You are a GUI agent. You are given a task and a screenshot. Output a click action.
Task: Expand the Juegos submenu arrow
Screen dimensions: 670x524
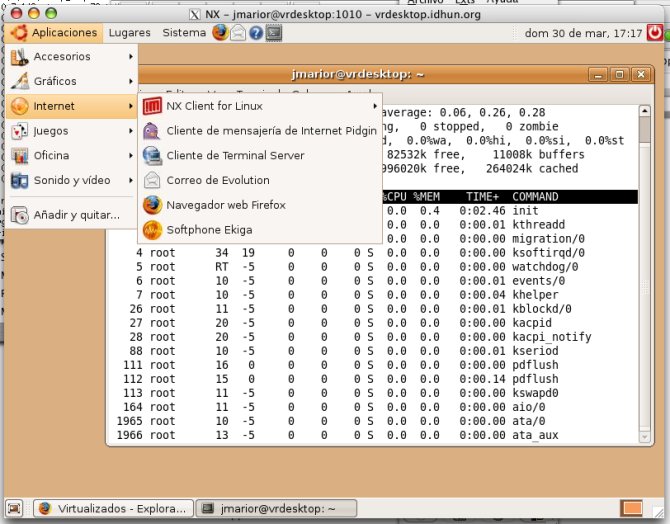131,131
